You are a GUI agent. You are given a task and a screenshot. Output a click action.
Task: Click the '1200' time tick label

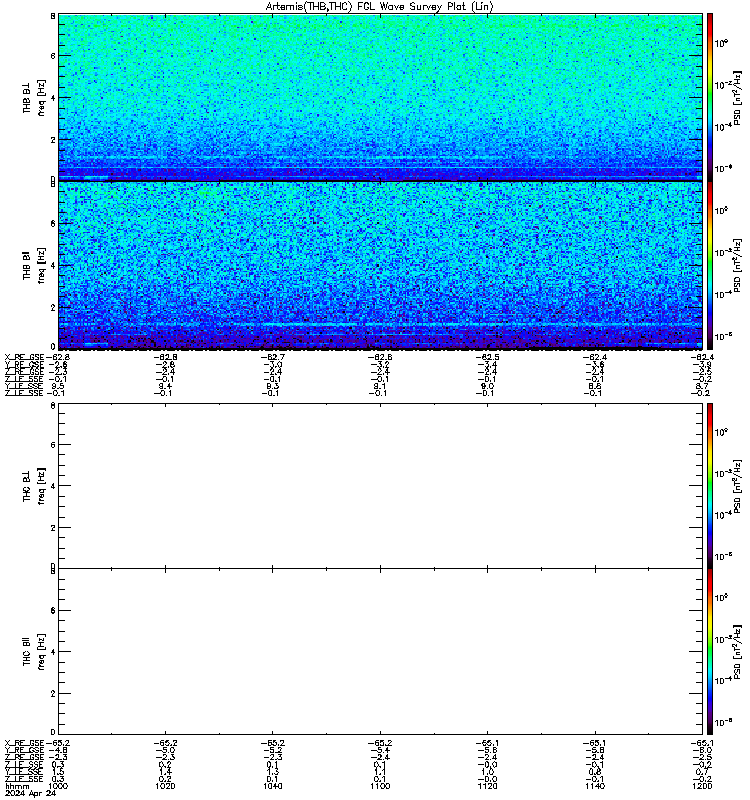point(703,786)
